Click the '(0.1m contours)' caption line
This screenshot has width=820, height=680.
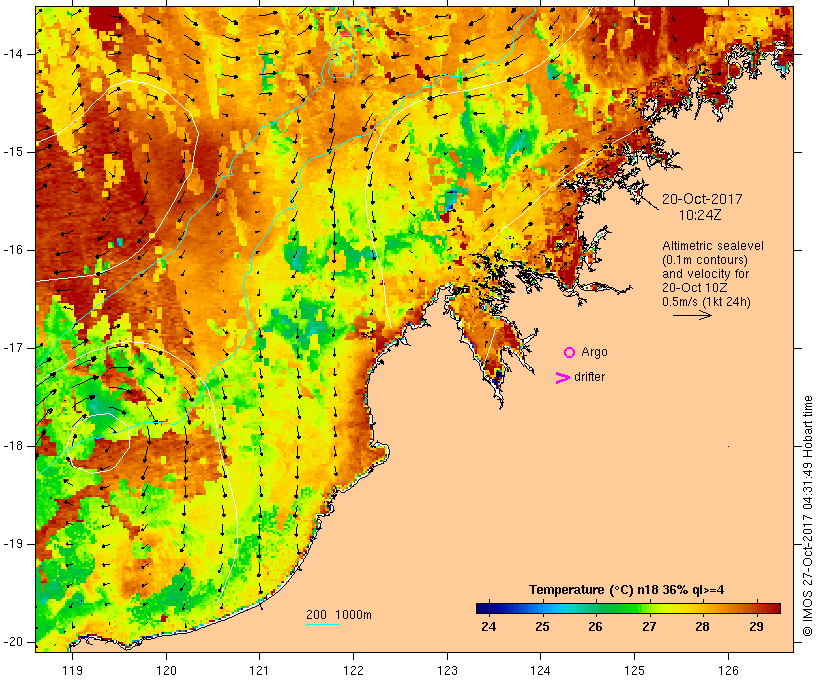click(705, 260)
